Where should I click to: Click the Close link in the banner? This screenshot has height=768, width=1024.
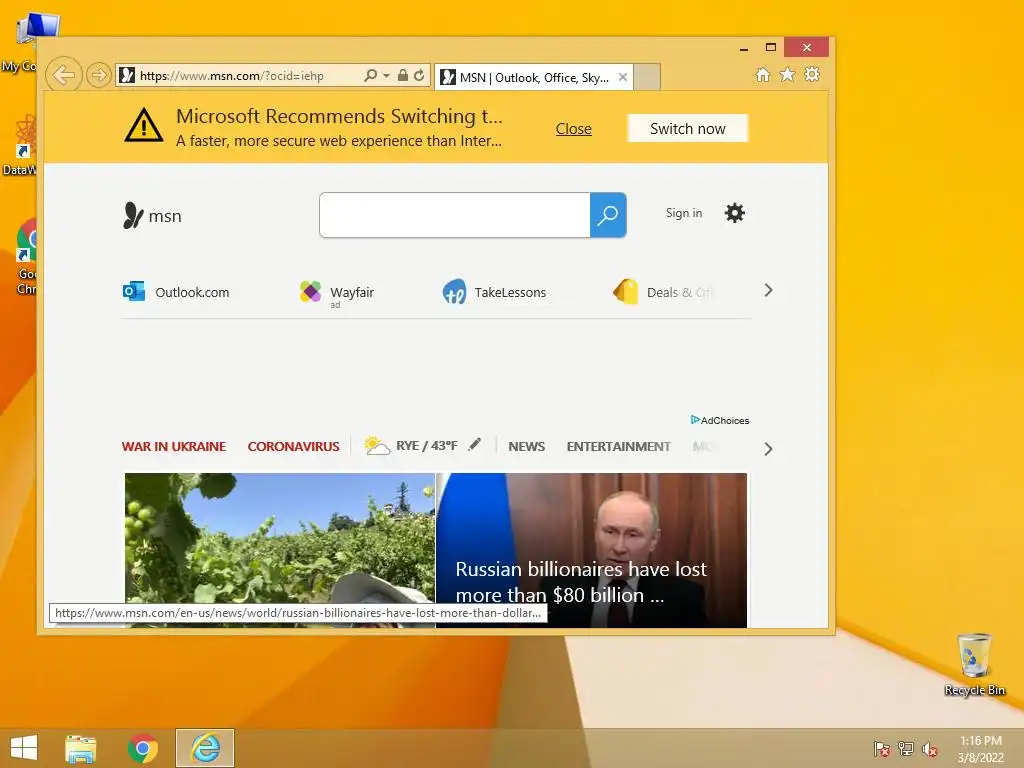pos(573,129)
